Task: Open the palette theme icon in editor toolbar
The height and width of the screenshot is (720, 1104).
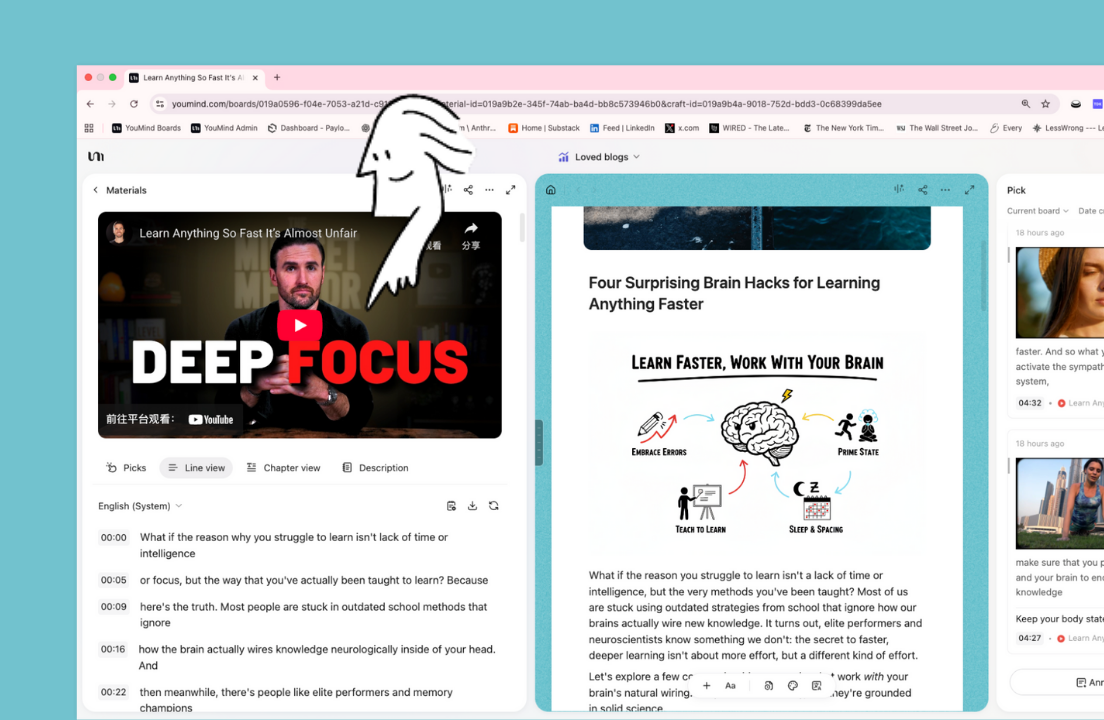Action: pyautogui.click(x=793, y=686)
